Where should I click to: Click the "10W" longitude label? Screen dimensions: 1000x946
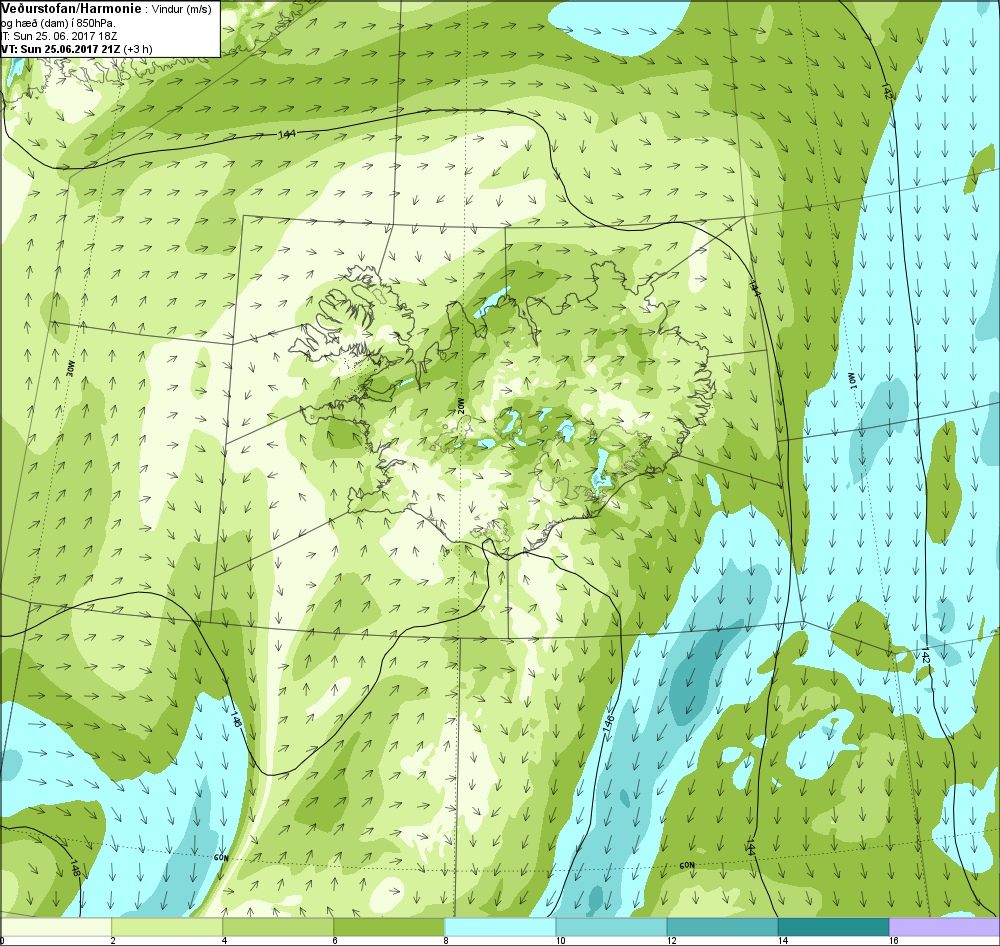[850, 379]
